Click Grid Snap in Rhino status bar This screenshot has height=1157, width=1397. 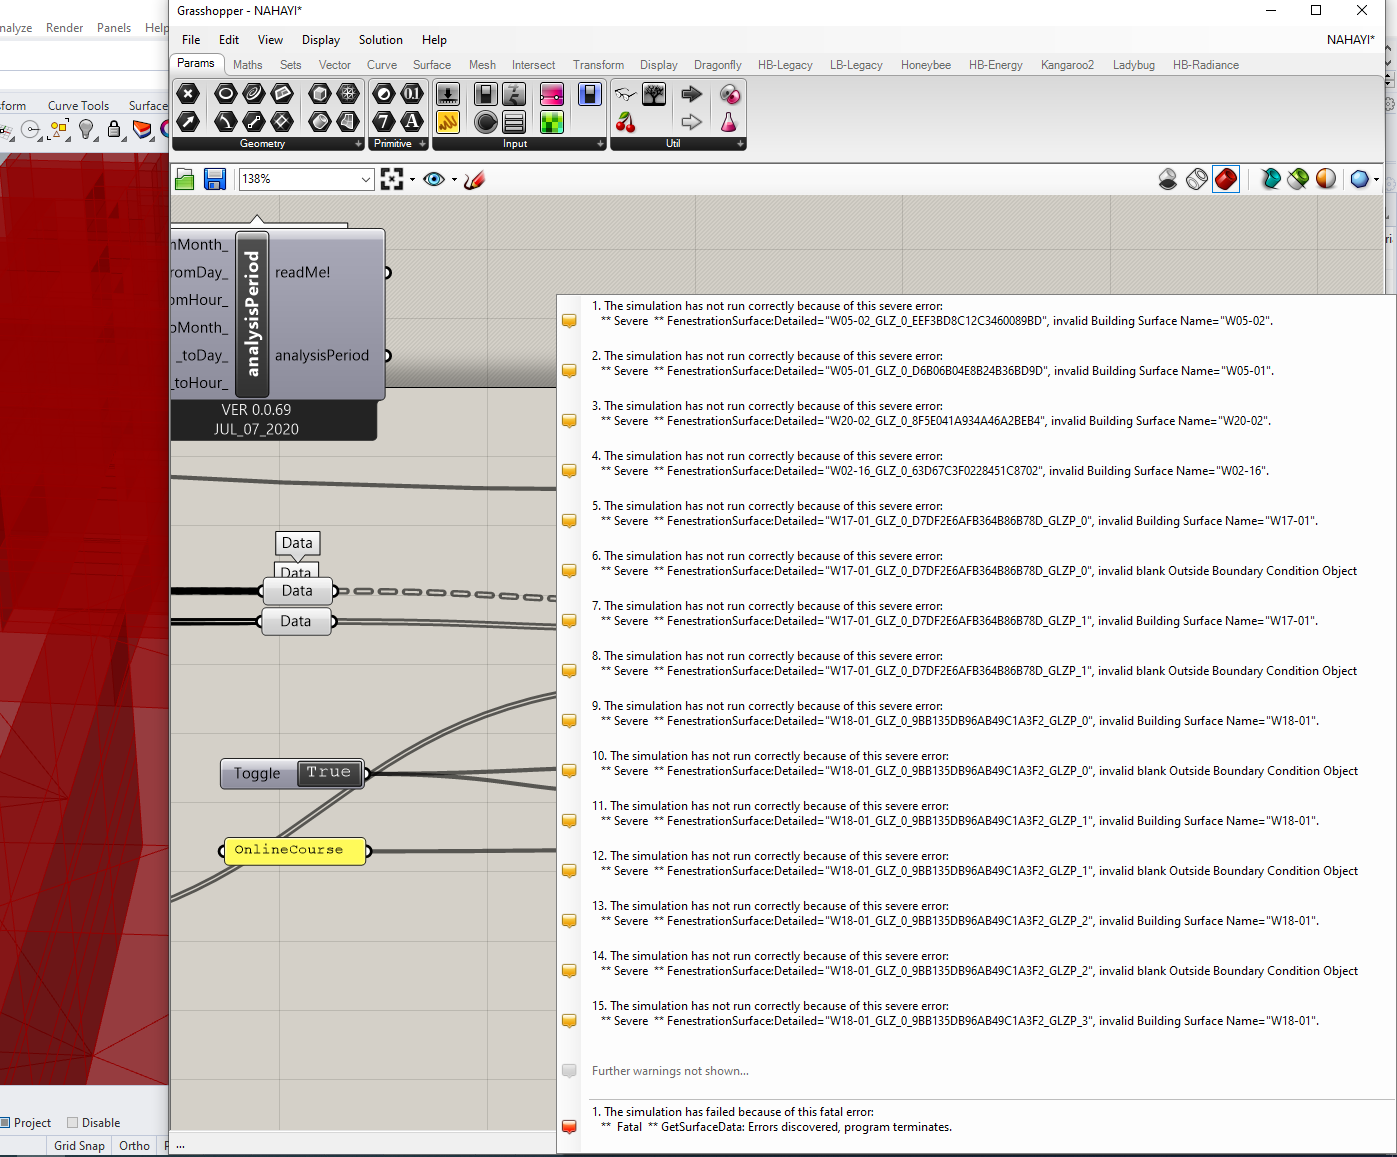tap(79, 1146)
